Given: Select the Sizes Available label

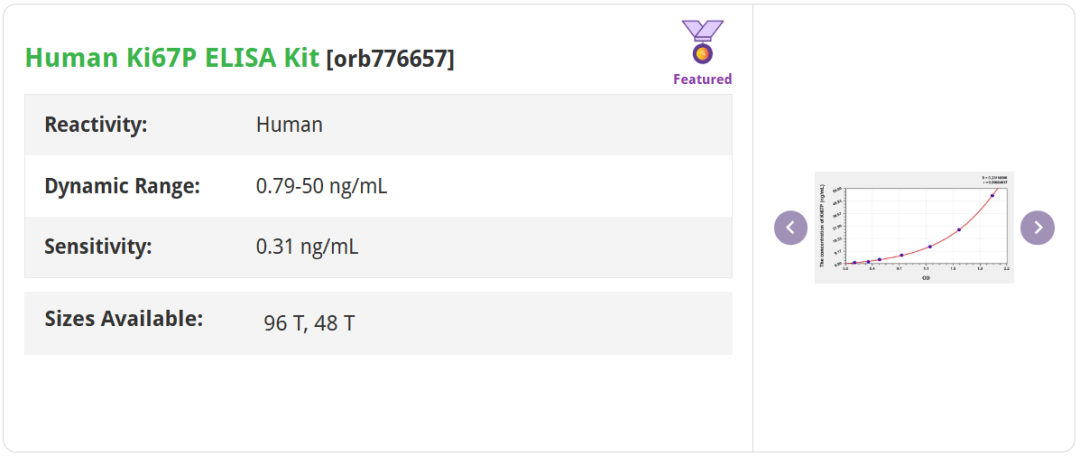Looking at the screenshot, I should click(x=124, y=319).
